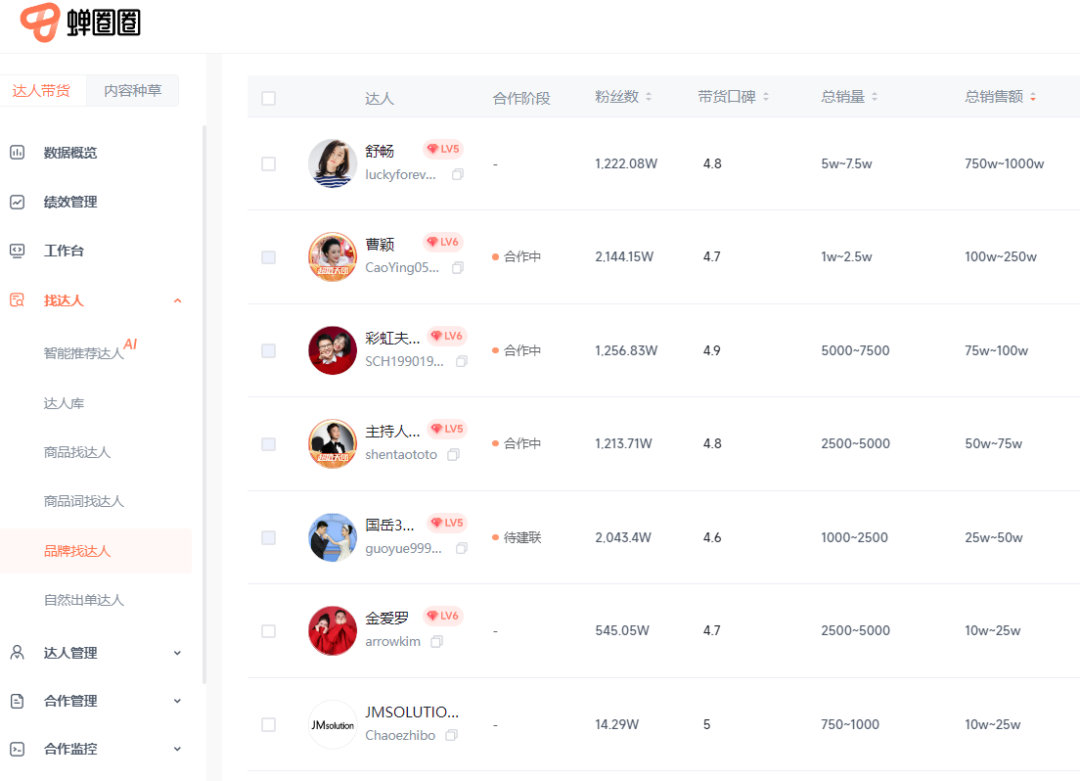This screenshot has height=781, width=1080.
Task: Check the box for 金爱罗 row
Action: tap(269, 631)
